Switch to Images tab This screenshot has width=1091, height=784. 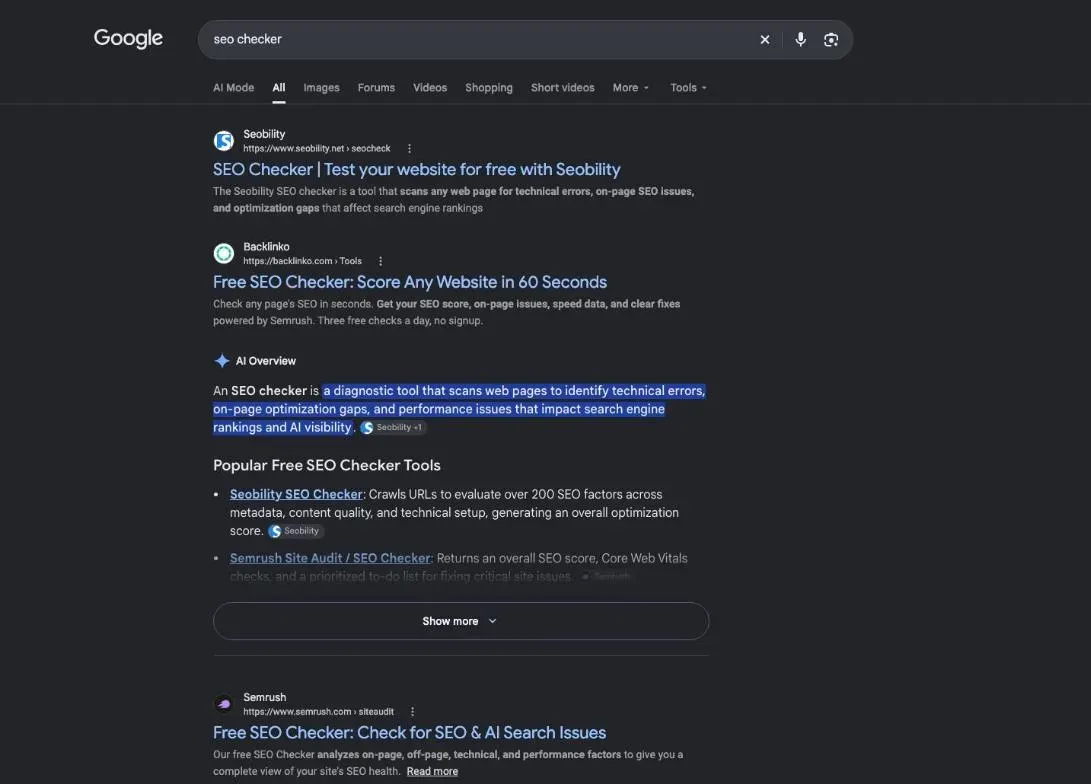[x=321, y=88]
